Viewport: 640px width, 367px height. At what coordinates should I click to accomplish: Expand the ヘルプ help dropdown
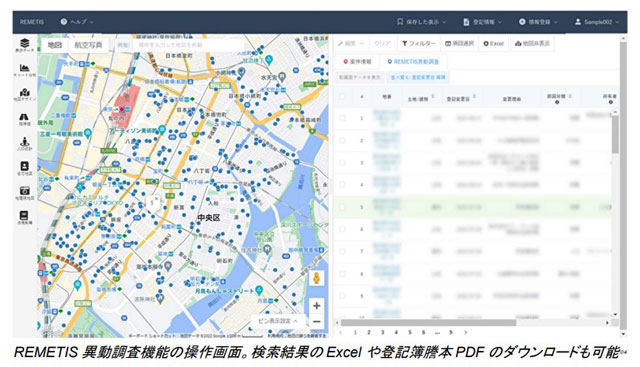(77, 22)
